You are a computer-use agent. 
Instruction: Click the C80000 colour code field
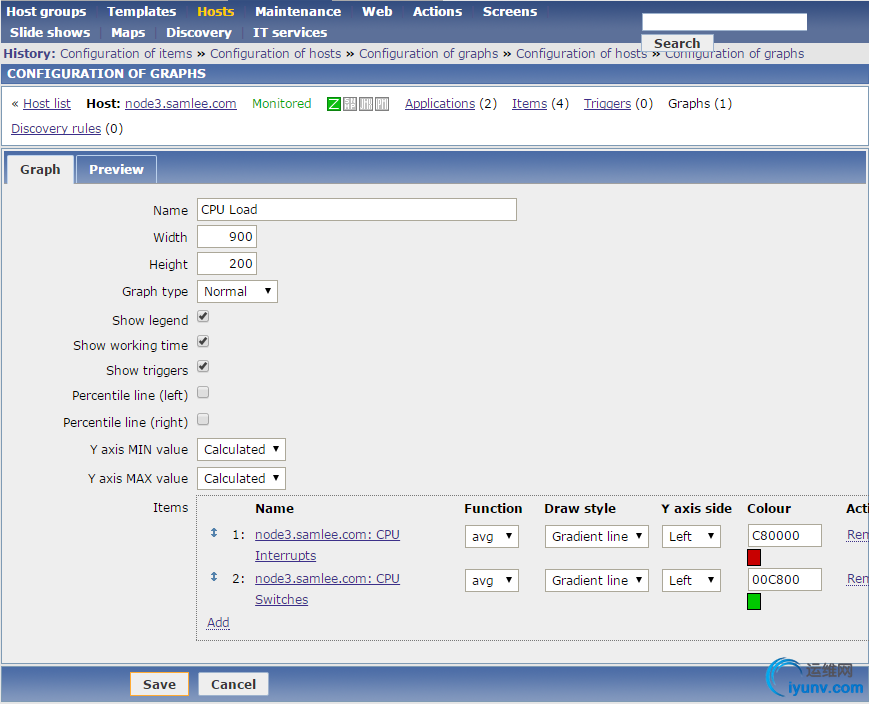[x=784, y=535]
